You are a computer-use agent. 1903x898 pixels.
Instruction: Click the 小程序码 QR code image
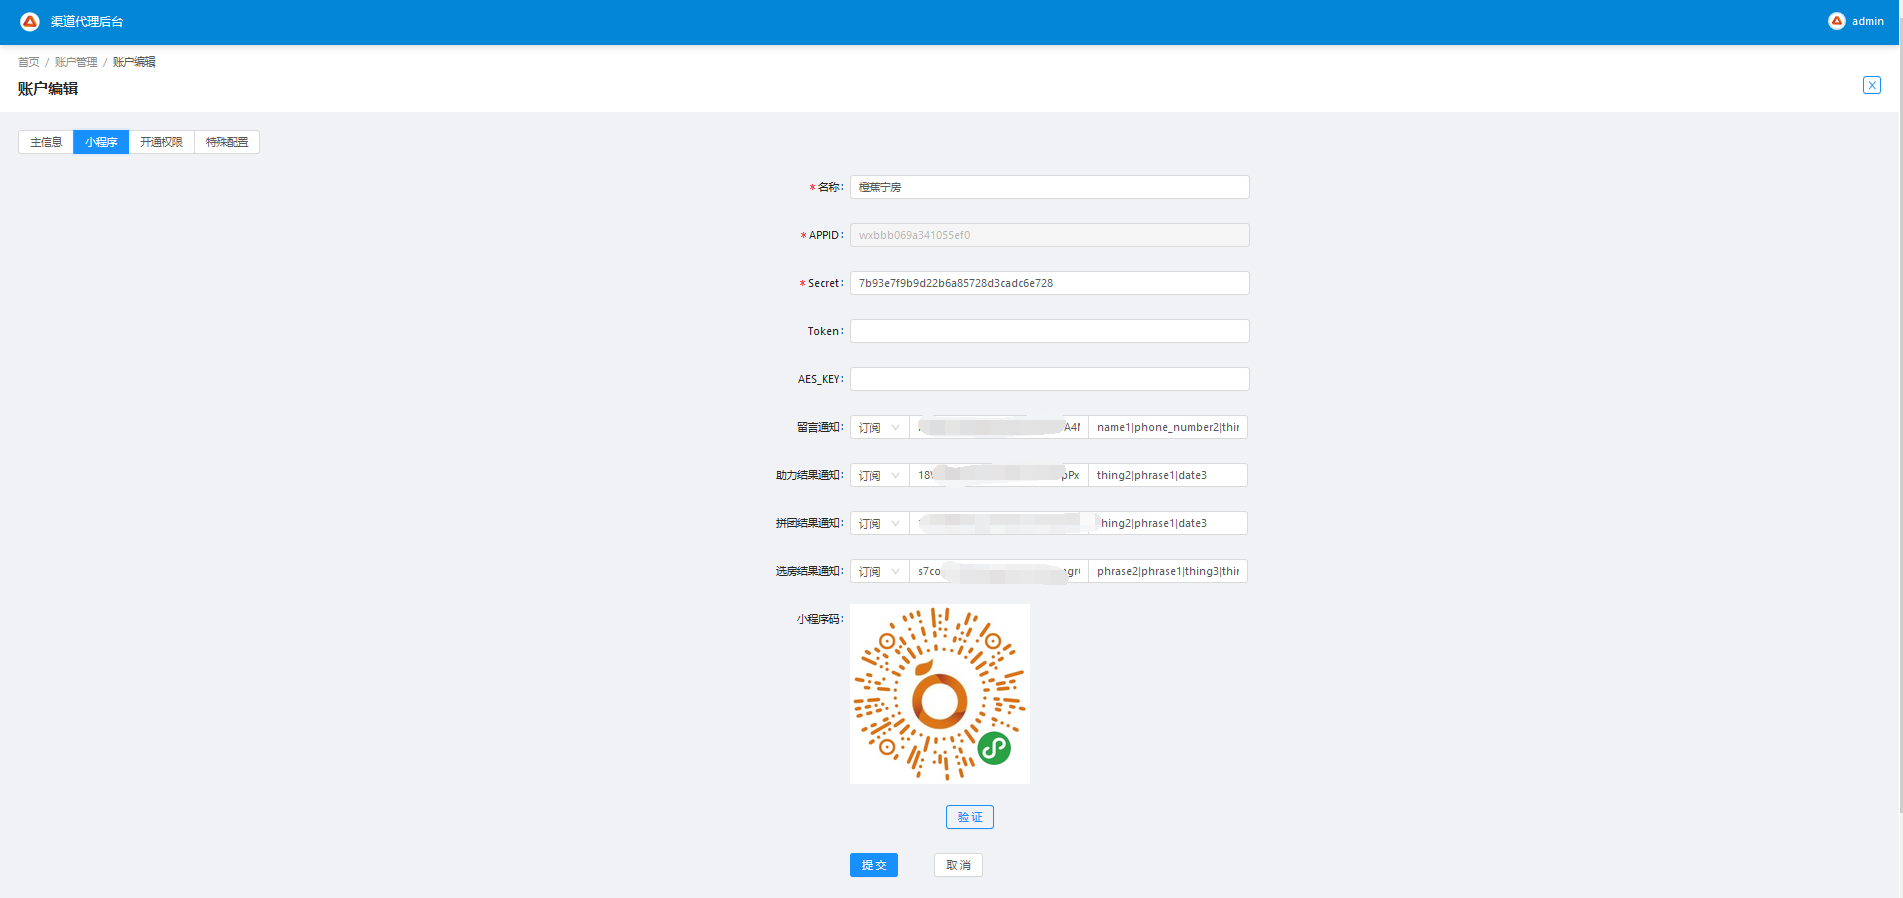click(940, 694)
